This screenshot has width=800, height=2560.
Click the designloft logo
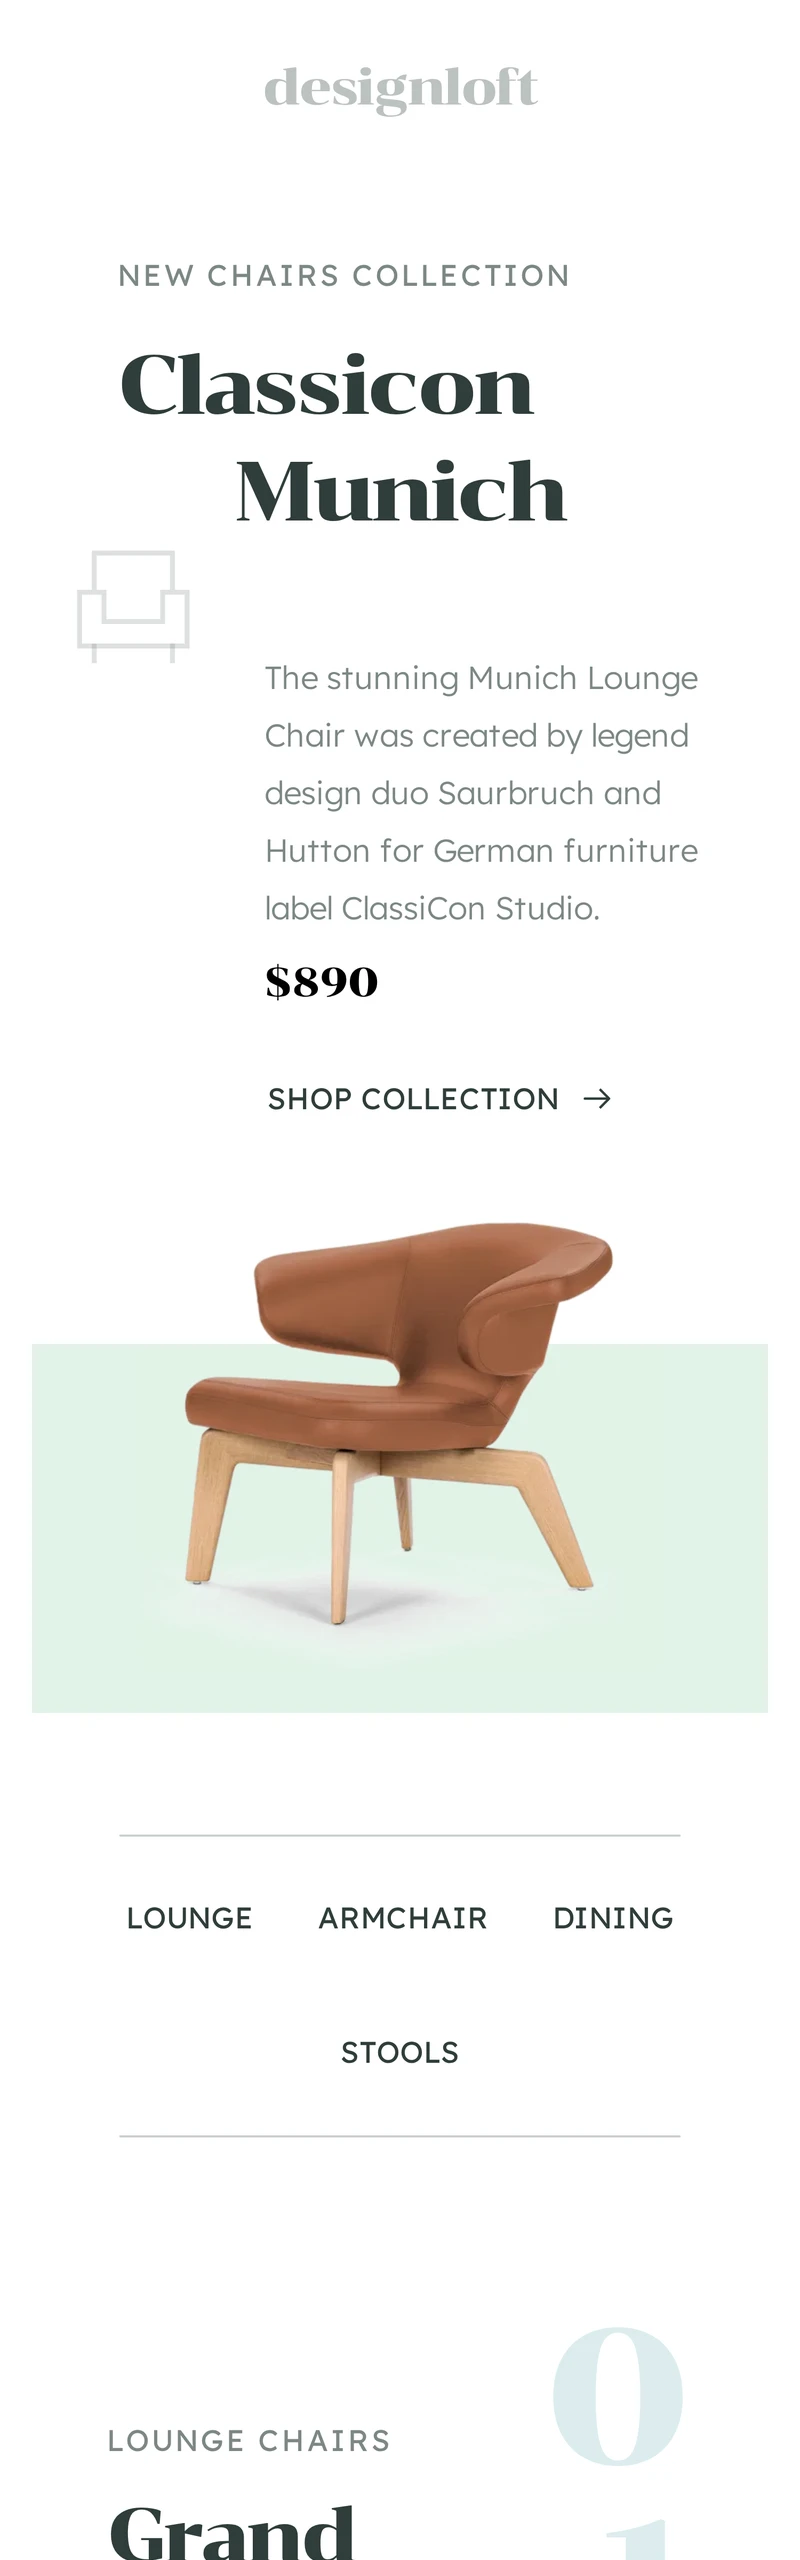pos(400,89)
